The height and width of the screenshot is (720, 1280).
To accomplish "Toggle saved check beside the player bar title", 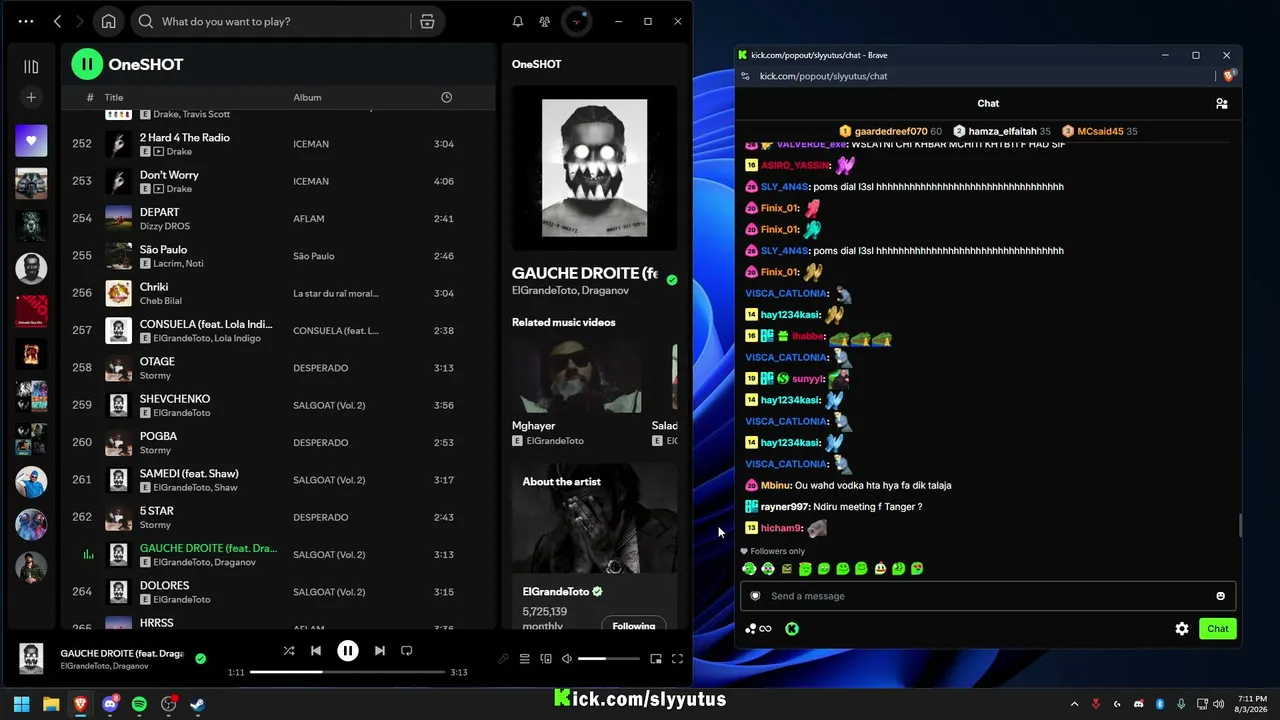I will [201, 658].
